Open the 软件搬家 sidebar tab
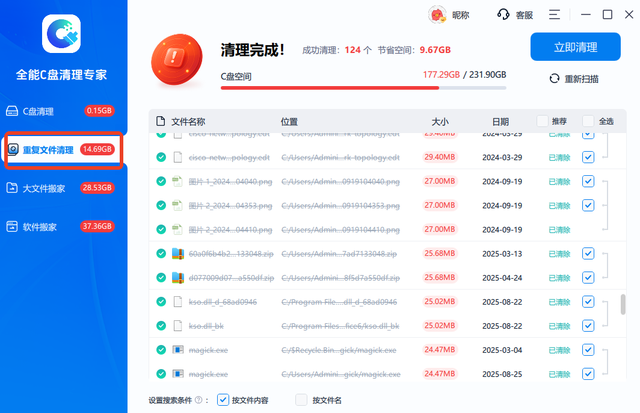 coord(60,226)
